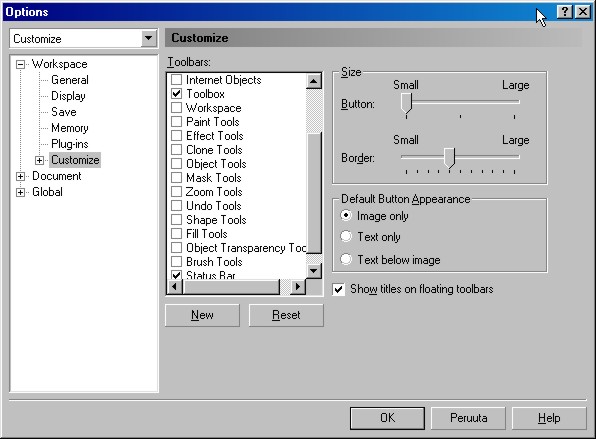The height and width of the screenshot is (439, 596).
Task: Click the toolbar list up arrow
Action: tap(314, 81)
